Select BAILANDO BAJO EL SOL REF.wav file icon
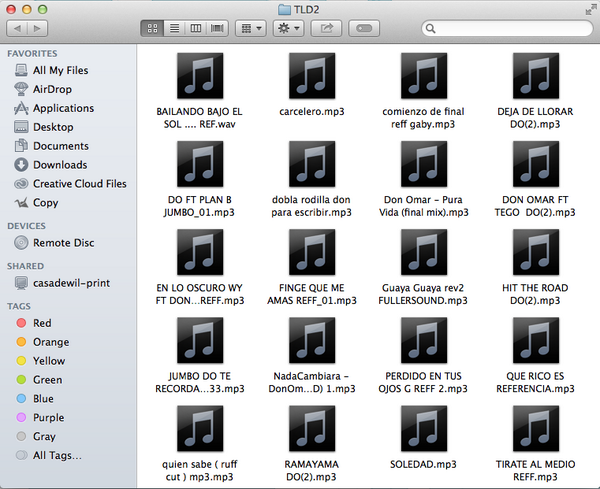600x489 pixels. point(200,76)
